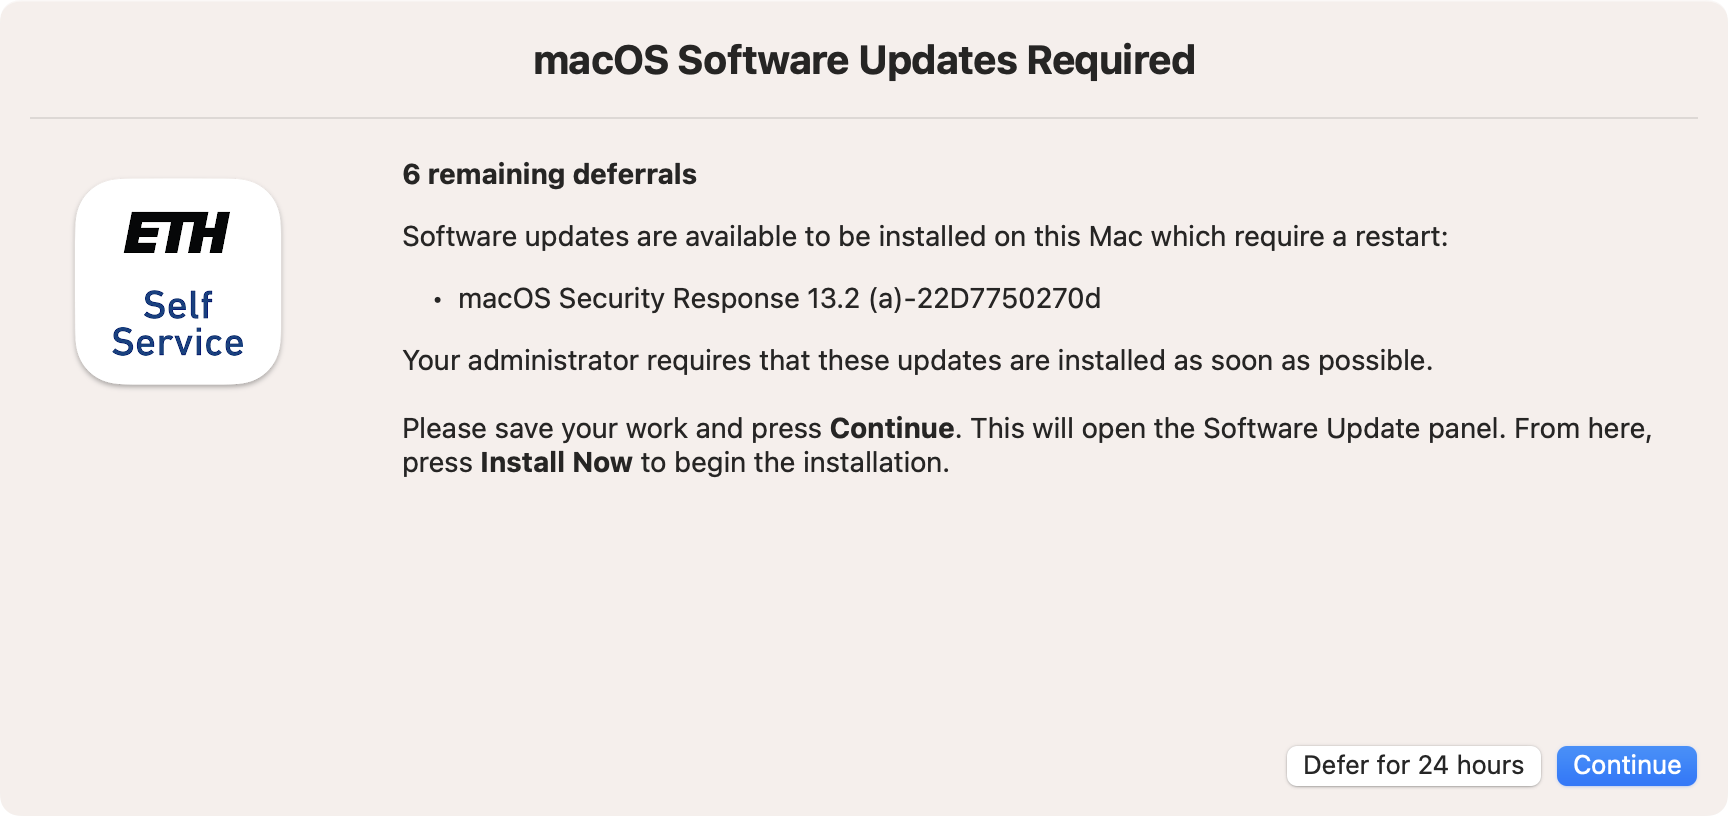Click the version number 13.2 (a)
This screenshot has width=1728, height=816.
(855, 299)
